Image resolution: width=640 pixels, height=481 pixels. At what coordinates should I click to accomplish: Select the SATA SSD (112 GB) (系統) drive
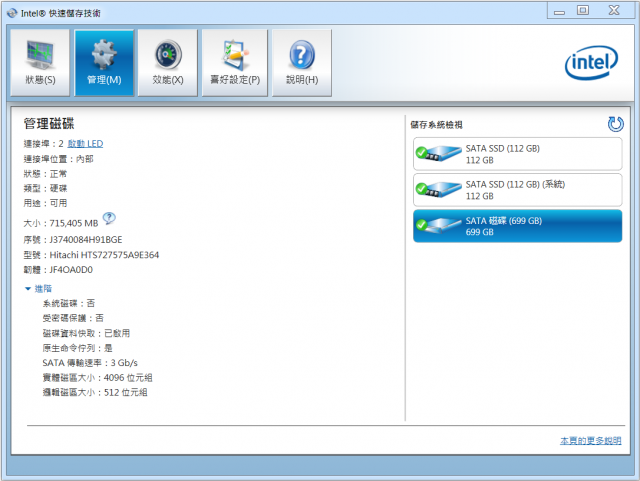(x=518, y=190)
